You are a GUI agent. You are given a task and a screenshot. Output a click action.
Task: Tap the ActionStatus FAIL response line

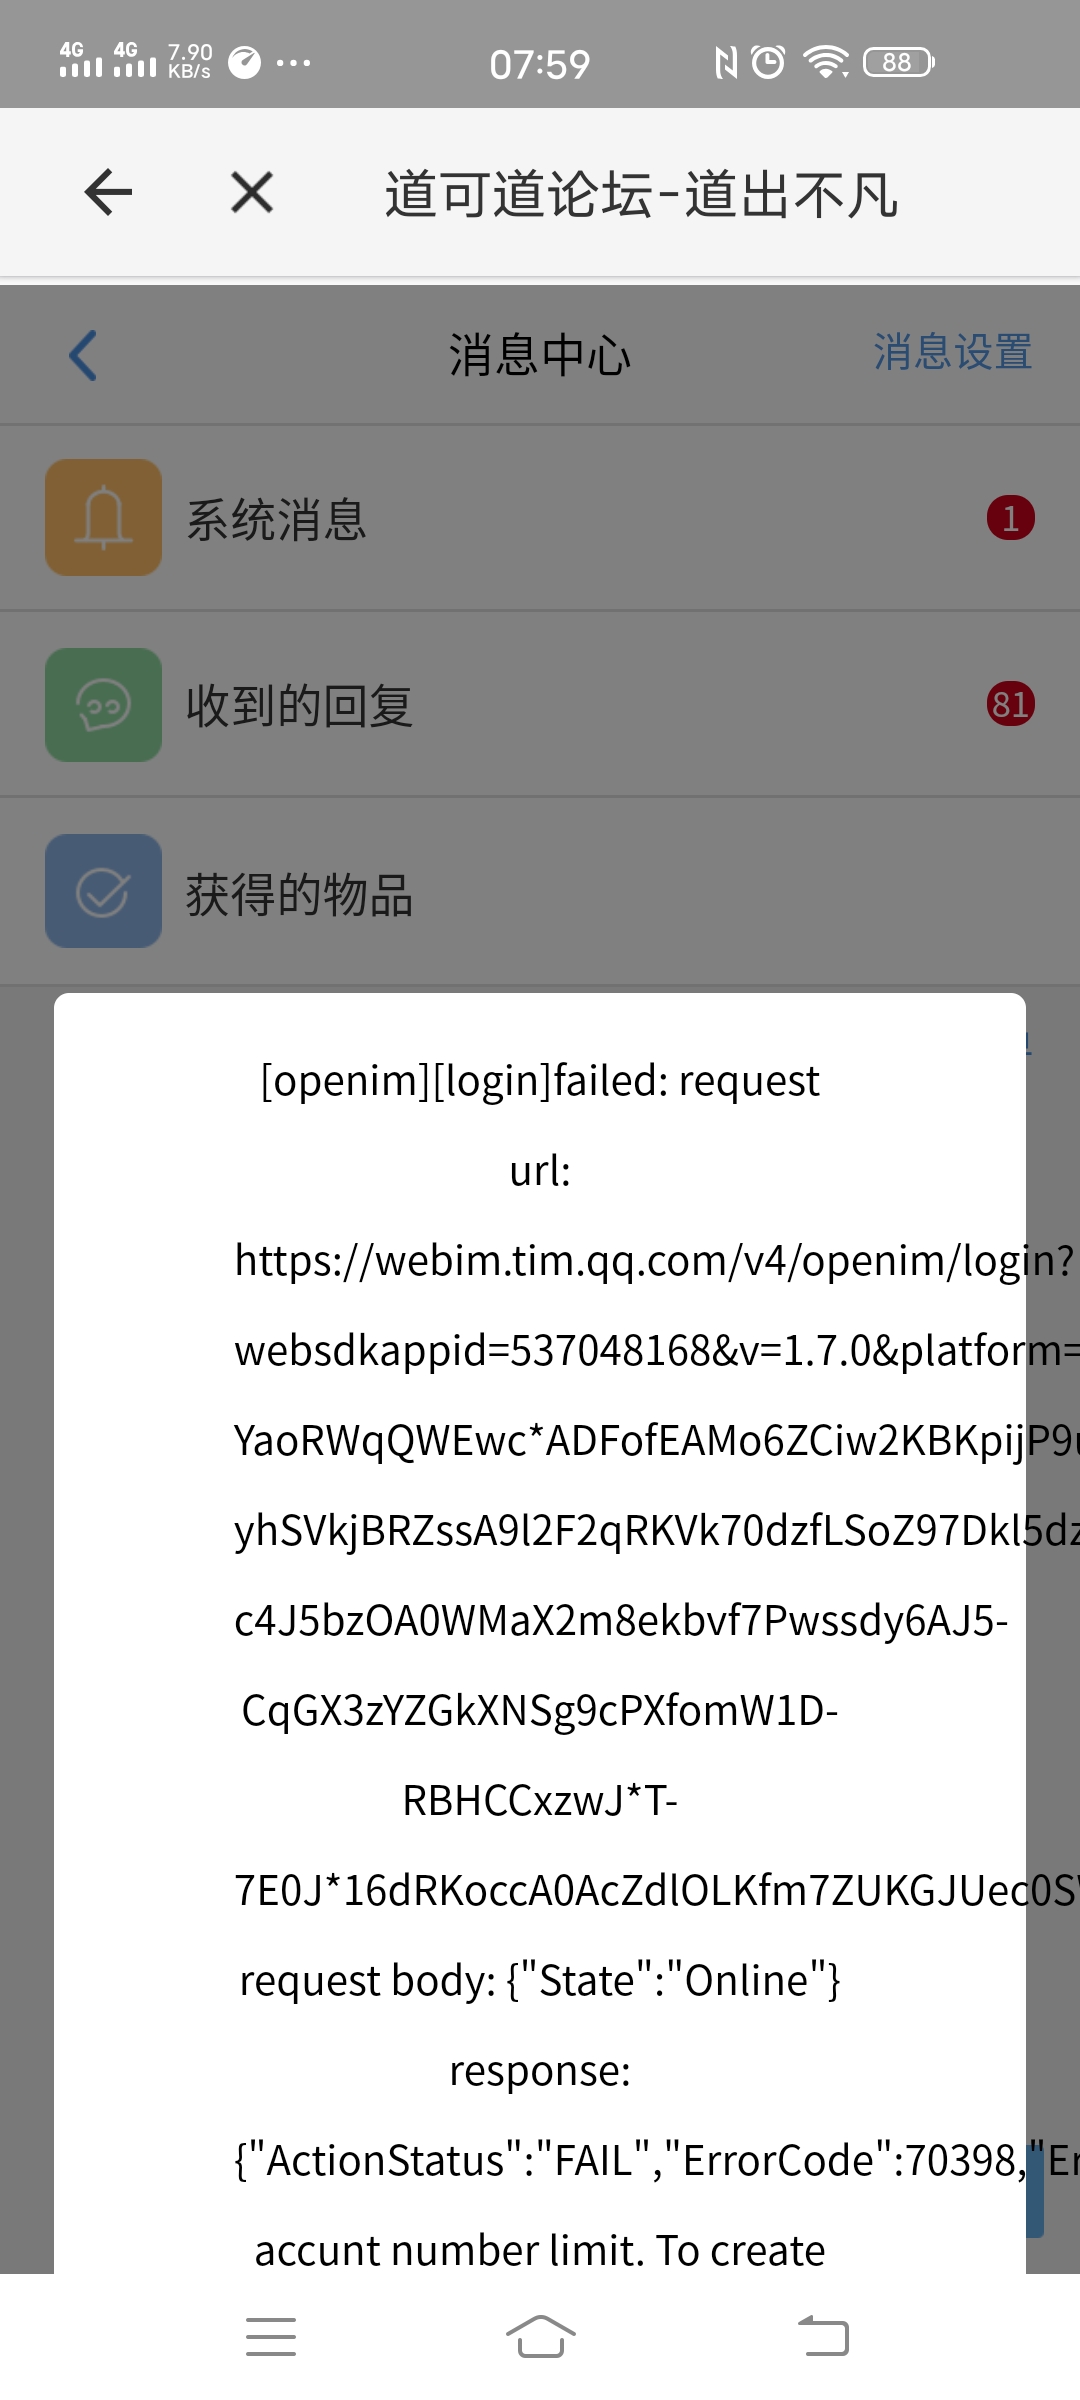655,2161
